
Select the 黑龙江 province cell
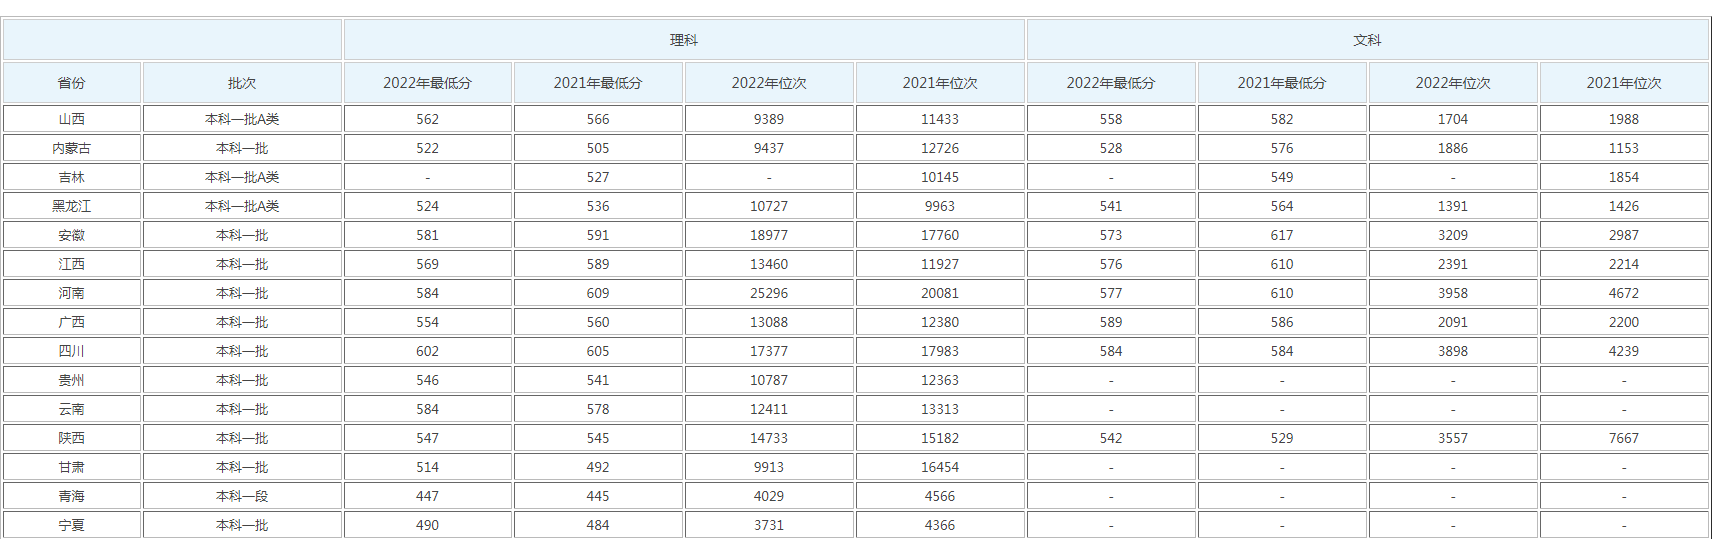coord(72,206)
